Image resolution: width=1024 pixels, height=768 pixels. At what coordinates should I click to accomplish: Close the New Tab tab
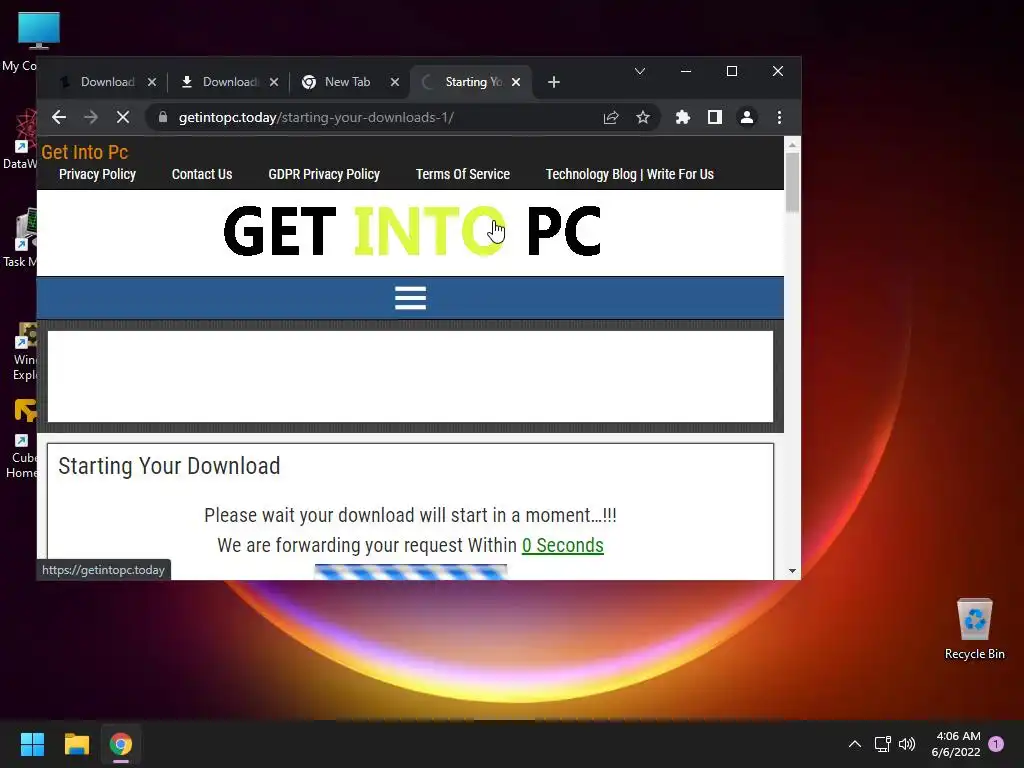point(394,82)
